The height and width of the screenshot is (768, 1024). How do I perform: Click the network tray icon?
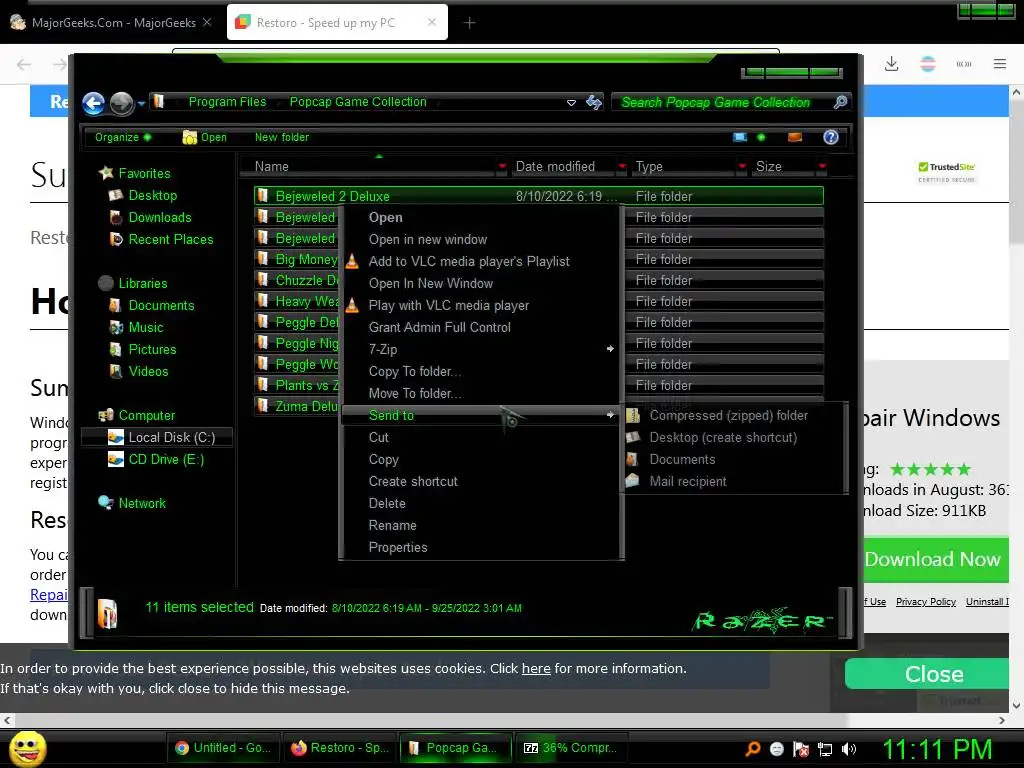point(825,749)
